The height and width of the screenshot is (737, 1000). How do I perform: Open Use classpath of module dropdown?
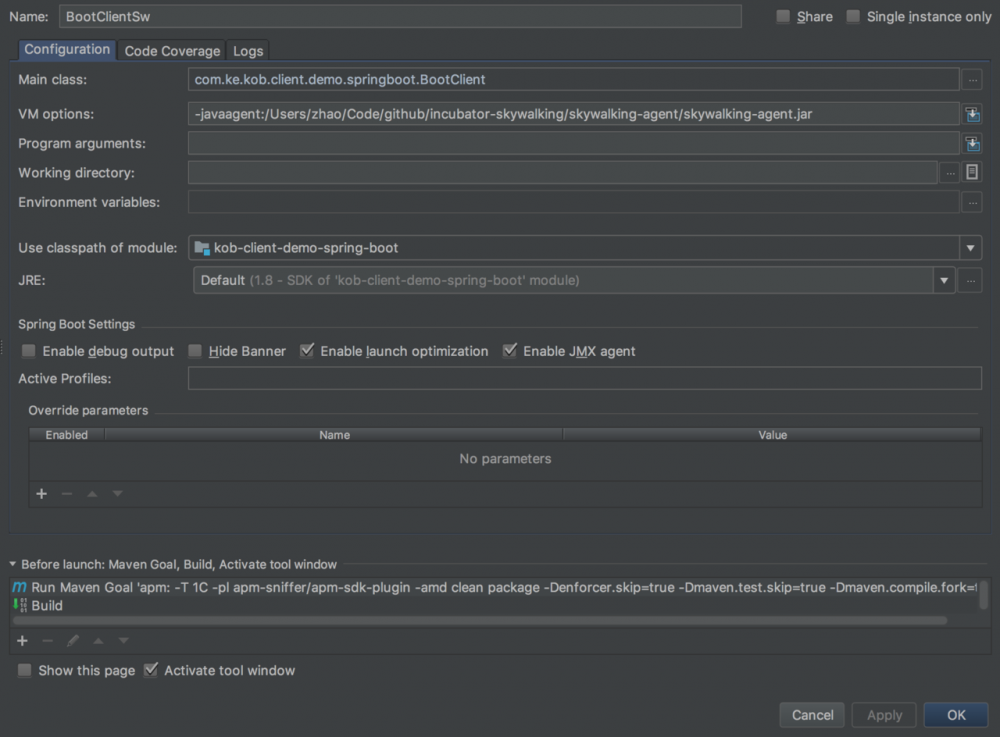[x=970, y=249]
